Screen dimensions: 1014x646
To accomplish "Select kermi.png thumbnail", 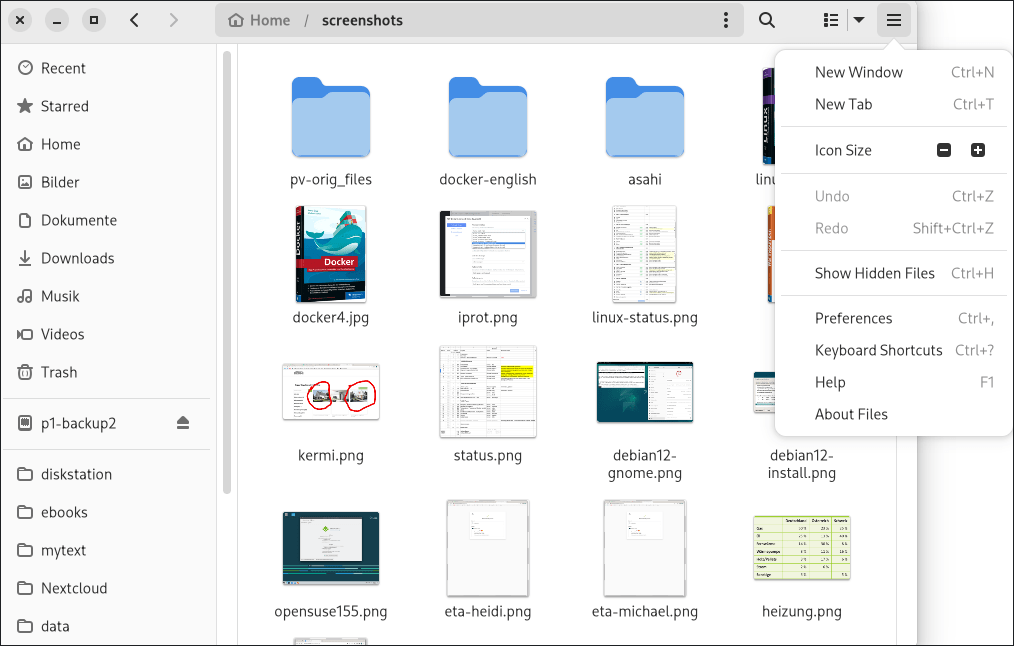I will (330, 392).
